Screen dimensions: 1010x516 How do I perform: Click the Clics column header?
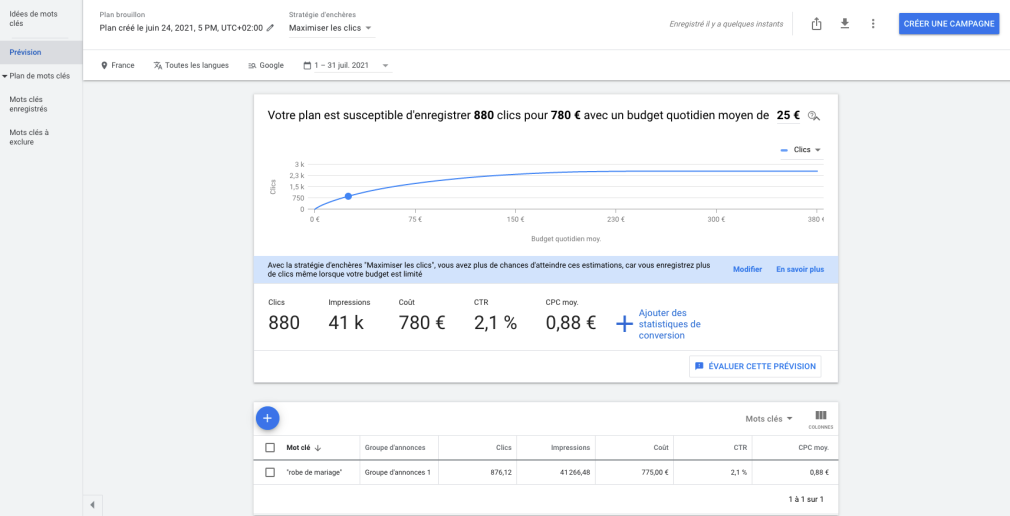click(504, 448)
